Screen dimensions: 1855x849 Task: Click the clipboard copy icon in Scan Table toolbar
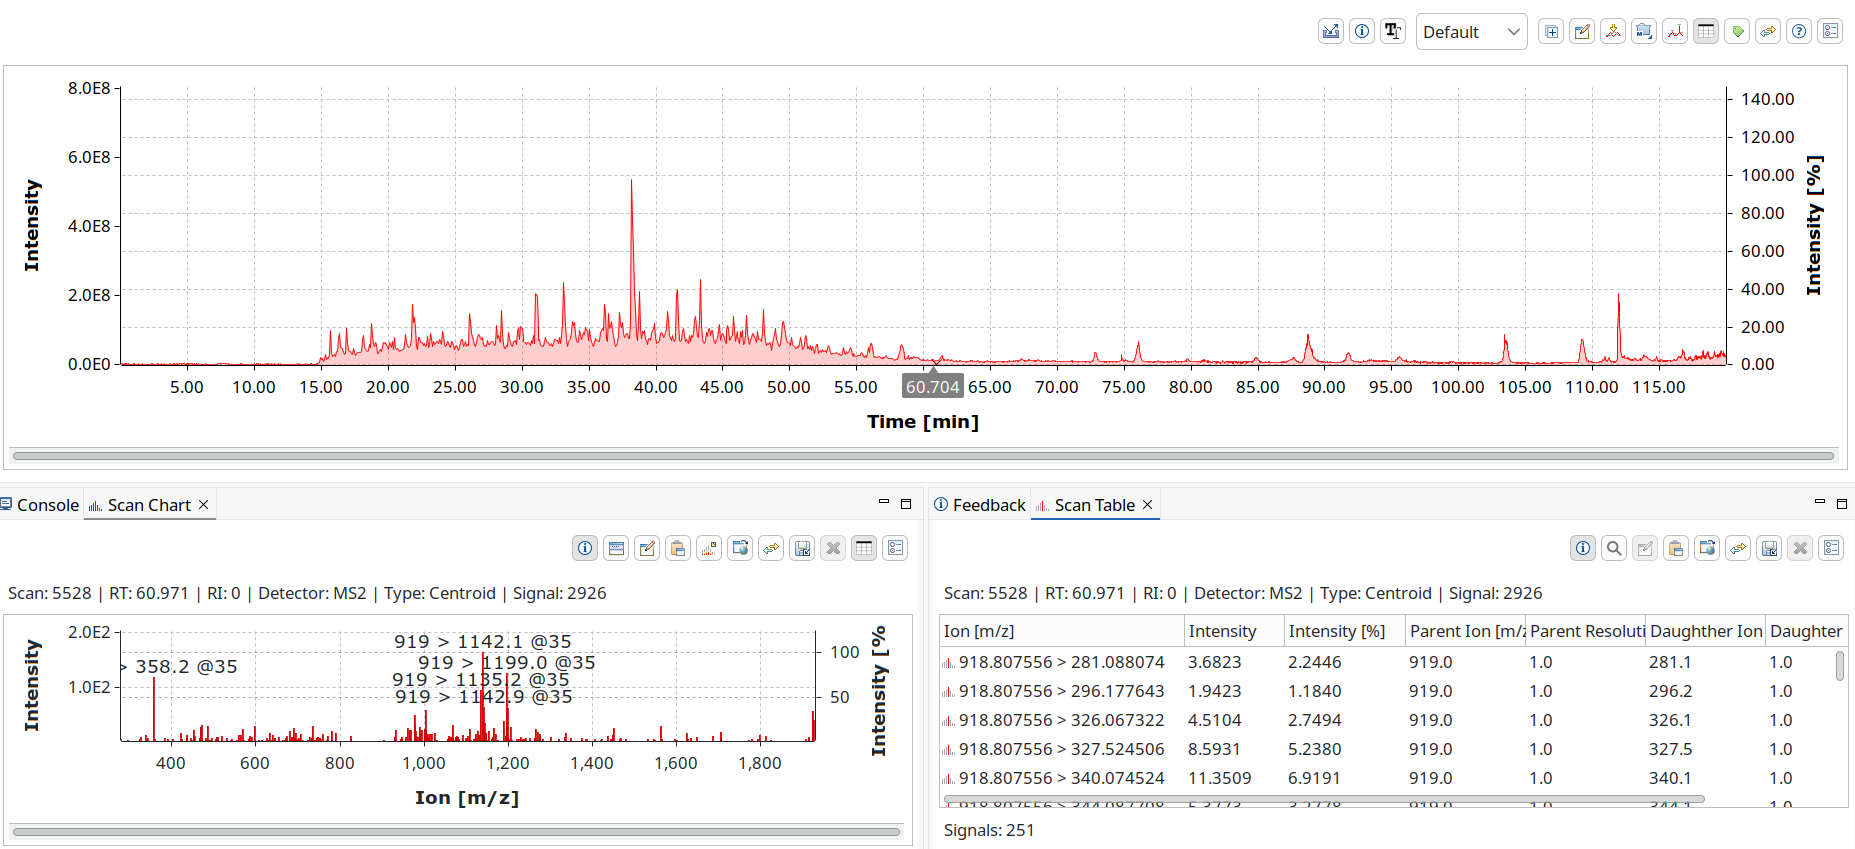pyautogui.click(x=1676, y=548)
